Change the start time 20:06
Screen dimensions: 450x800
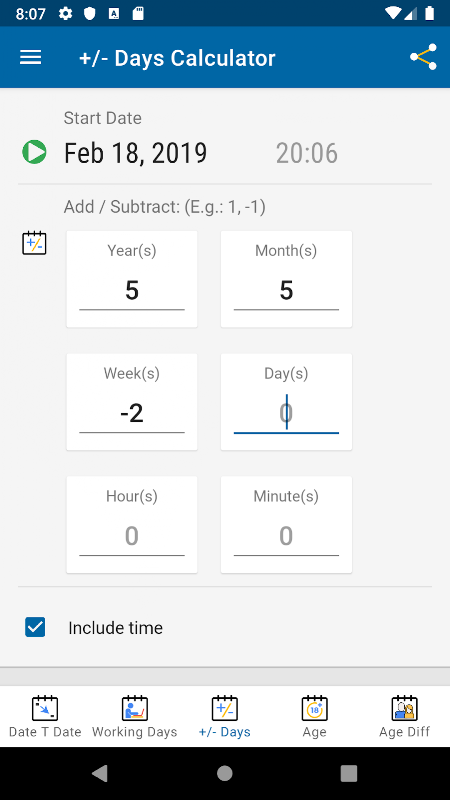click(307, 153)
